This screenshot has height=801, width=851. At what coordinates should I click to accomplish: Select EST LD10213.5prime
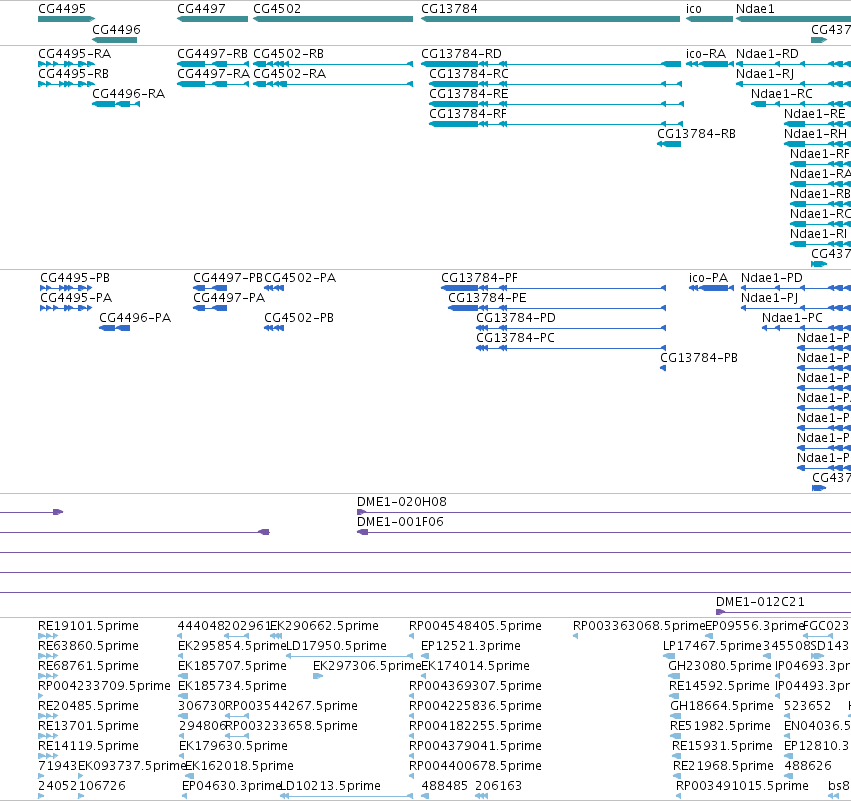(x=346, y=796)
